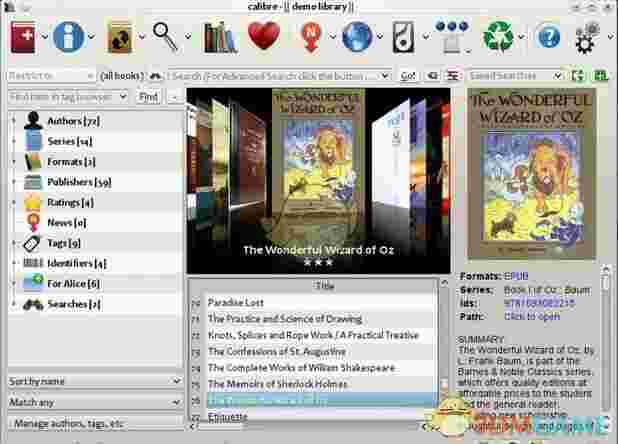Click the blue globe Connect/share icon
618x444 pixels.
click(x=357, y=37)
